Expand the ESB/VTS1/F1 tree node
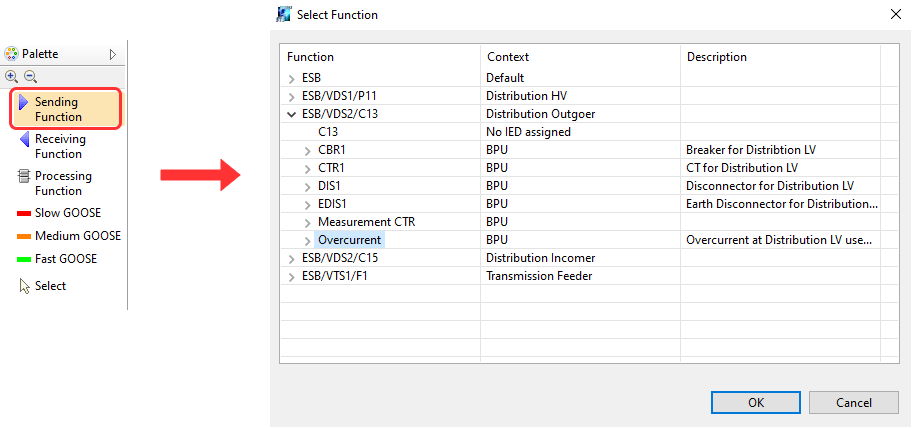 pyautogui.click(x=292, y=276)
